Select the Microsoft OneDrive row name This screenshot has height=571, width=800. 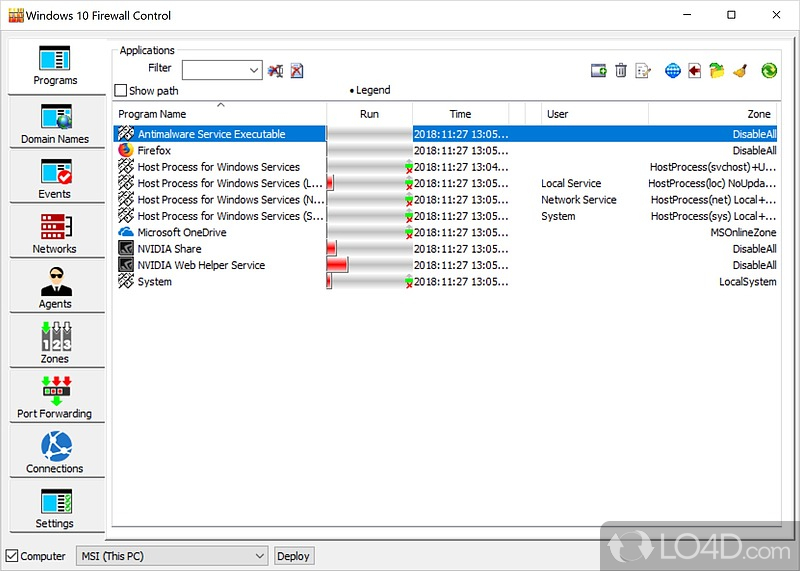(x=182, y=232)
